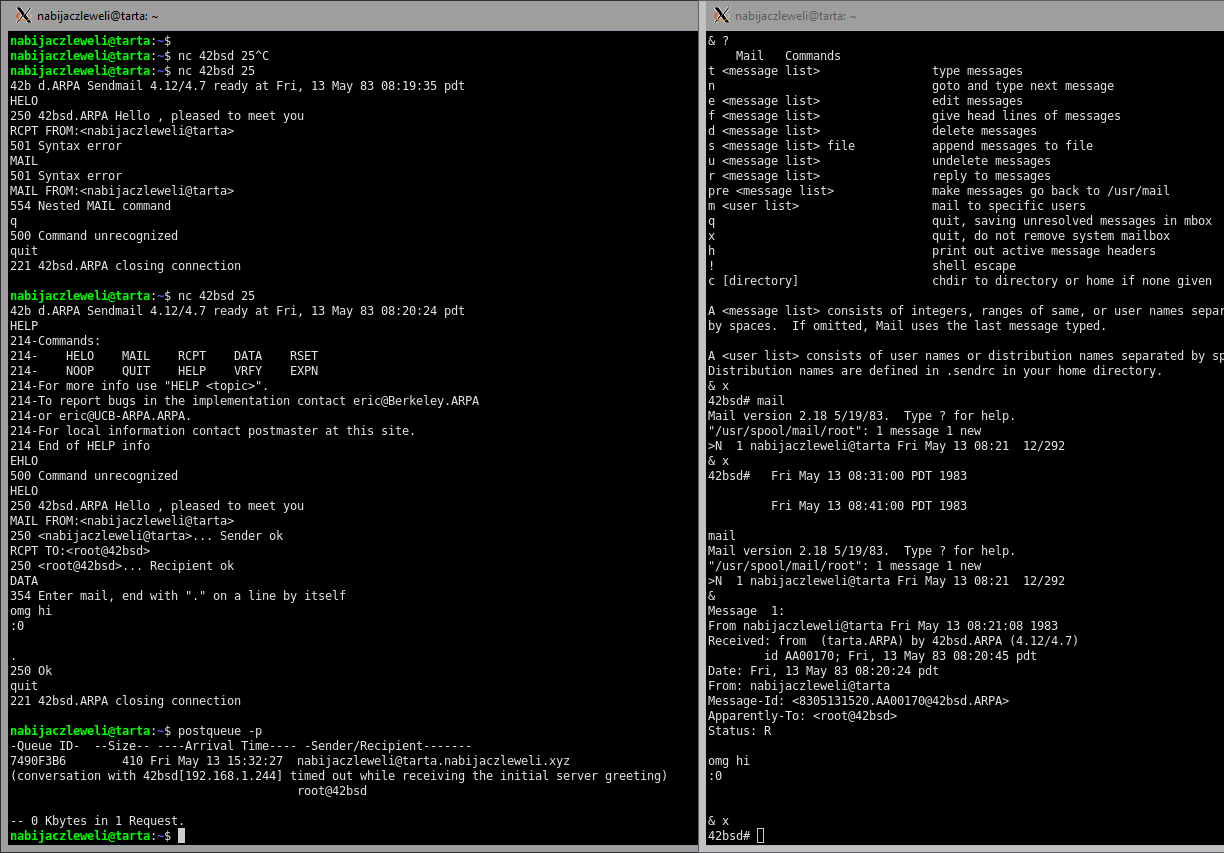Click the cursor at the right terminal's 42bsd# prompt

(760, 835)
